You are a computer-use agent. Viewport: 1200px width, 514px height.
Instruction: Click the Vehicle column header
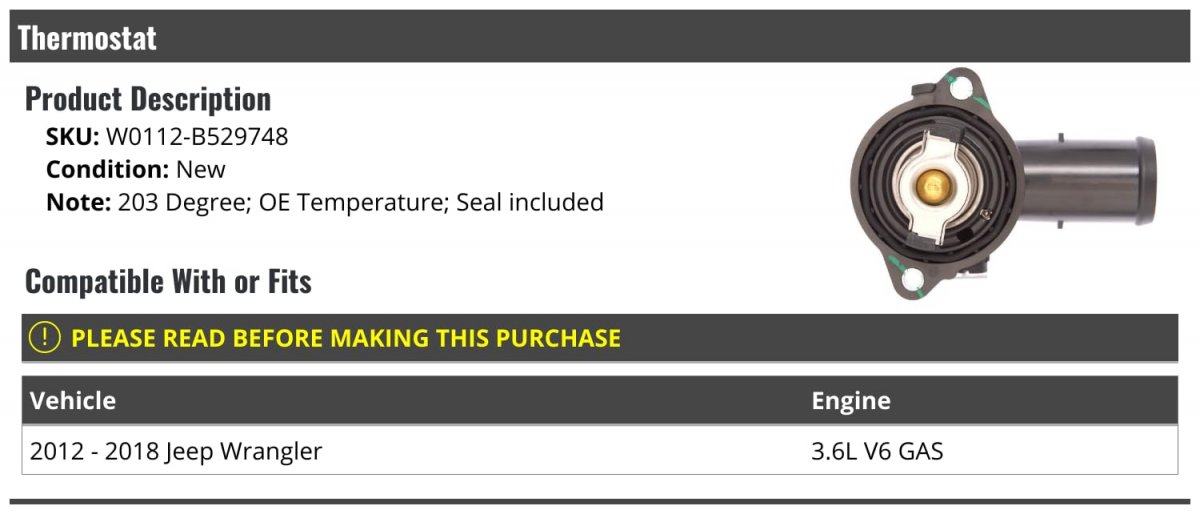[73, 401]
